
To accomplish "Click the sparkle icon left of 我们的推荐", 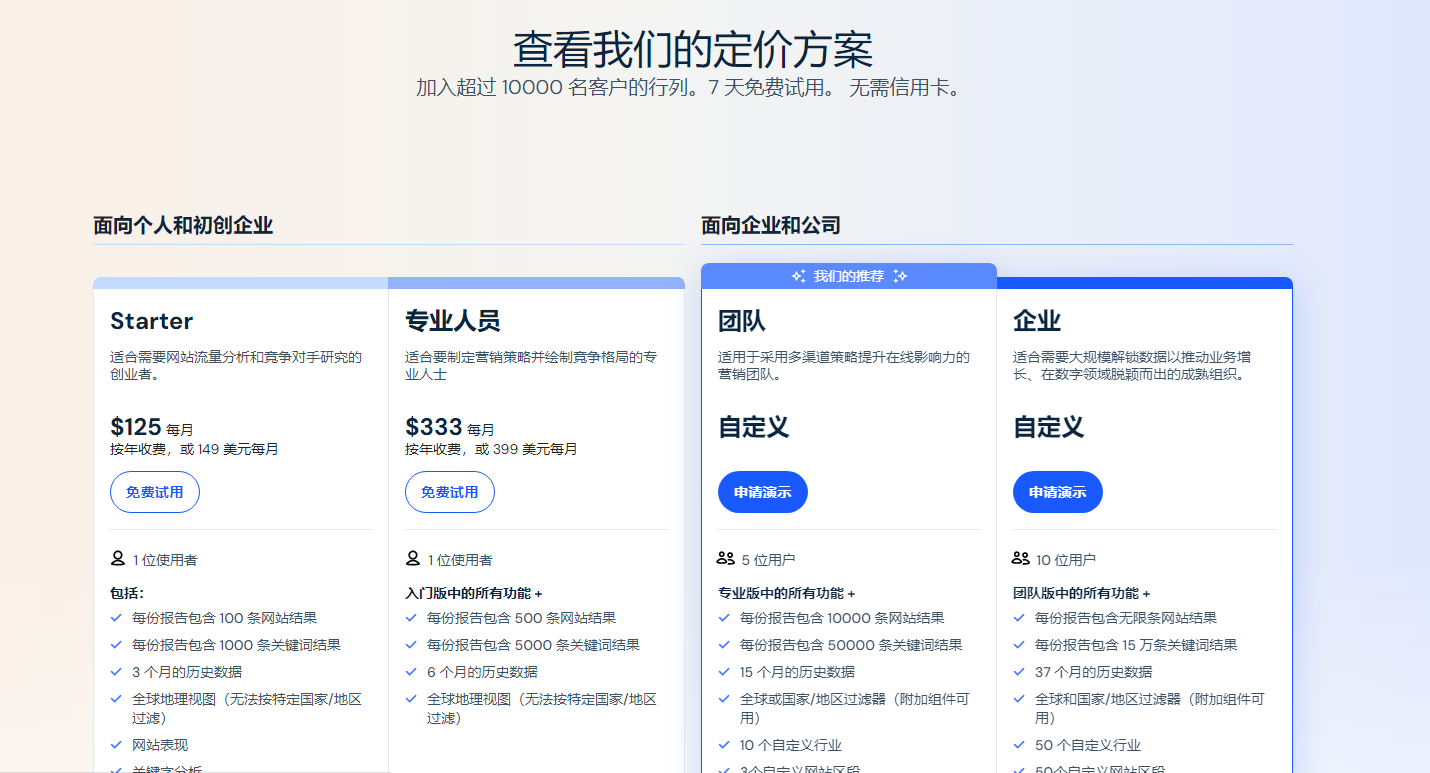I will (x=798, y=277).
